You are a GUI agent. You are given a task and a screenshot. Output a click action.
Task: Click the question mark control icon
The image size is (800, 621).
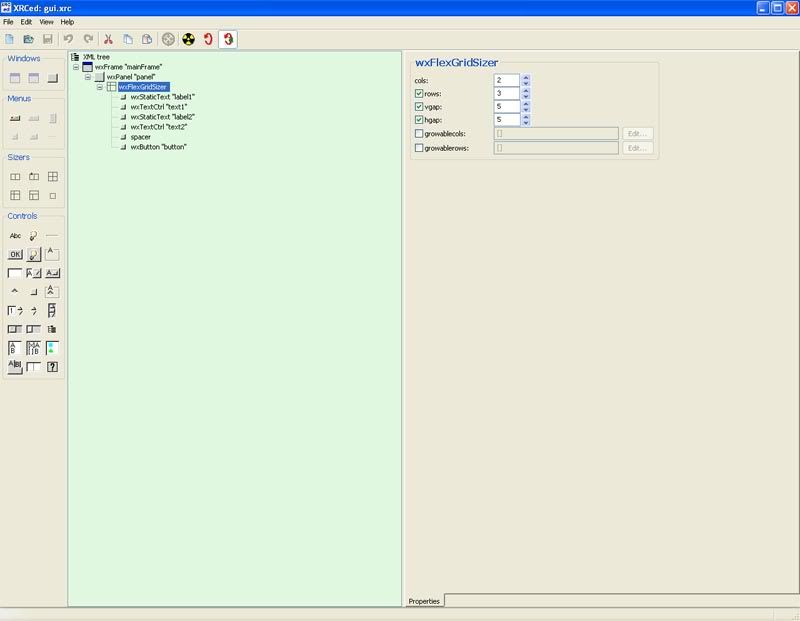[x=52, y=367]
